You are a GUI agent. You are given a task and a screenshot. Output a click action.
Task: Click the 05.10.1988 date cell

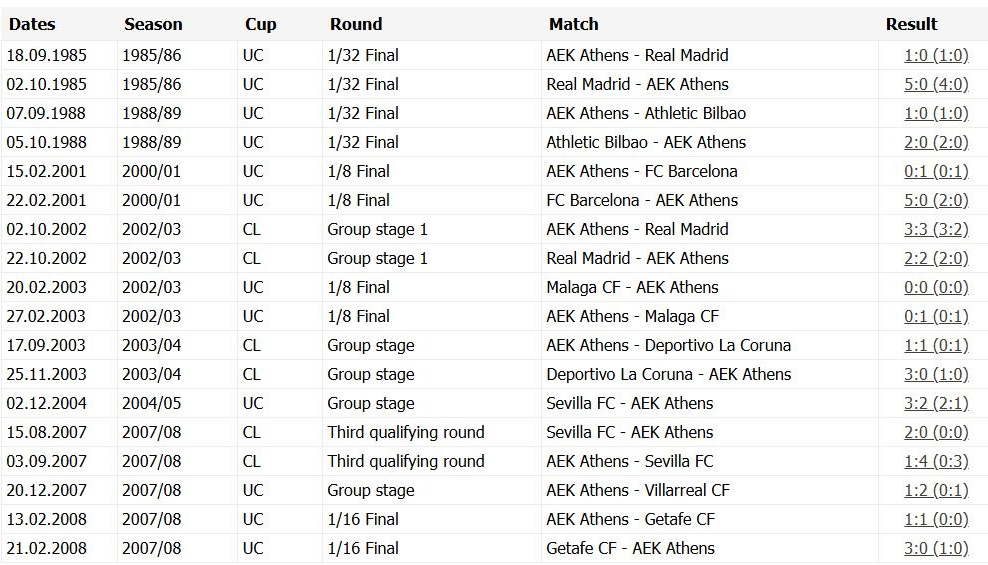click(46, 142)
